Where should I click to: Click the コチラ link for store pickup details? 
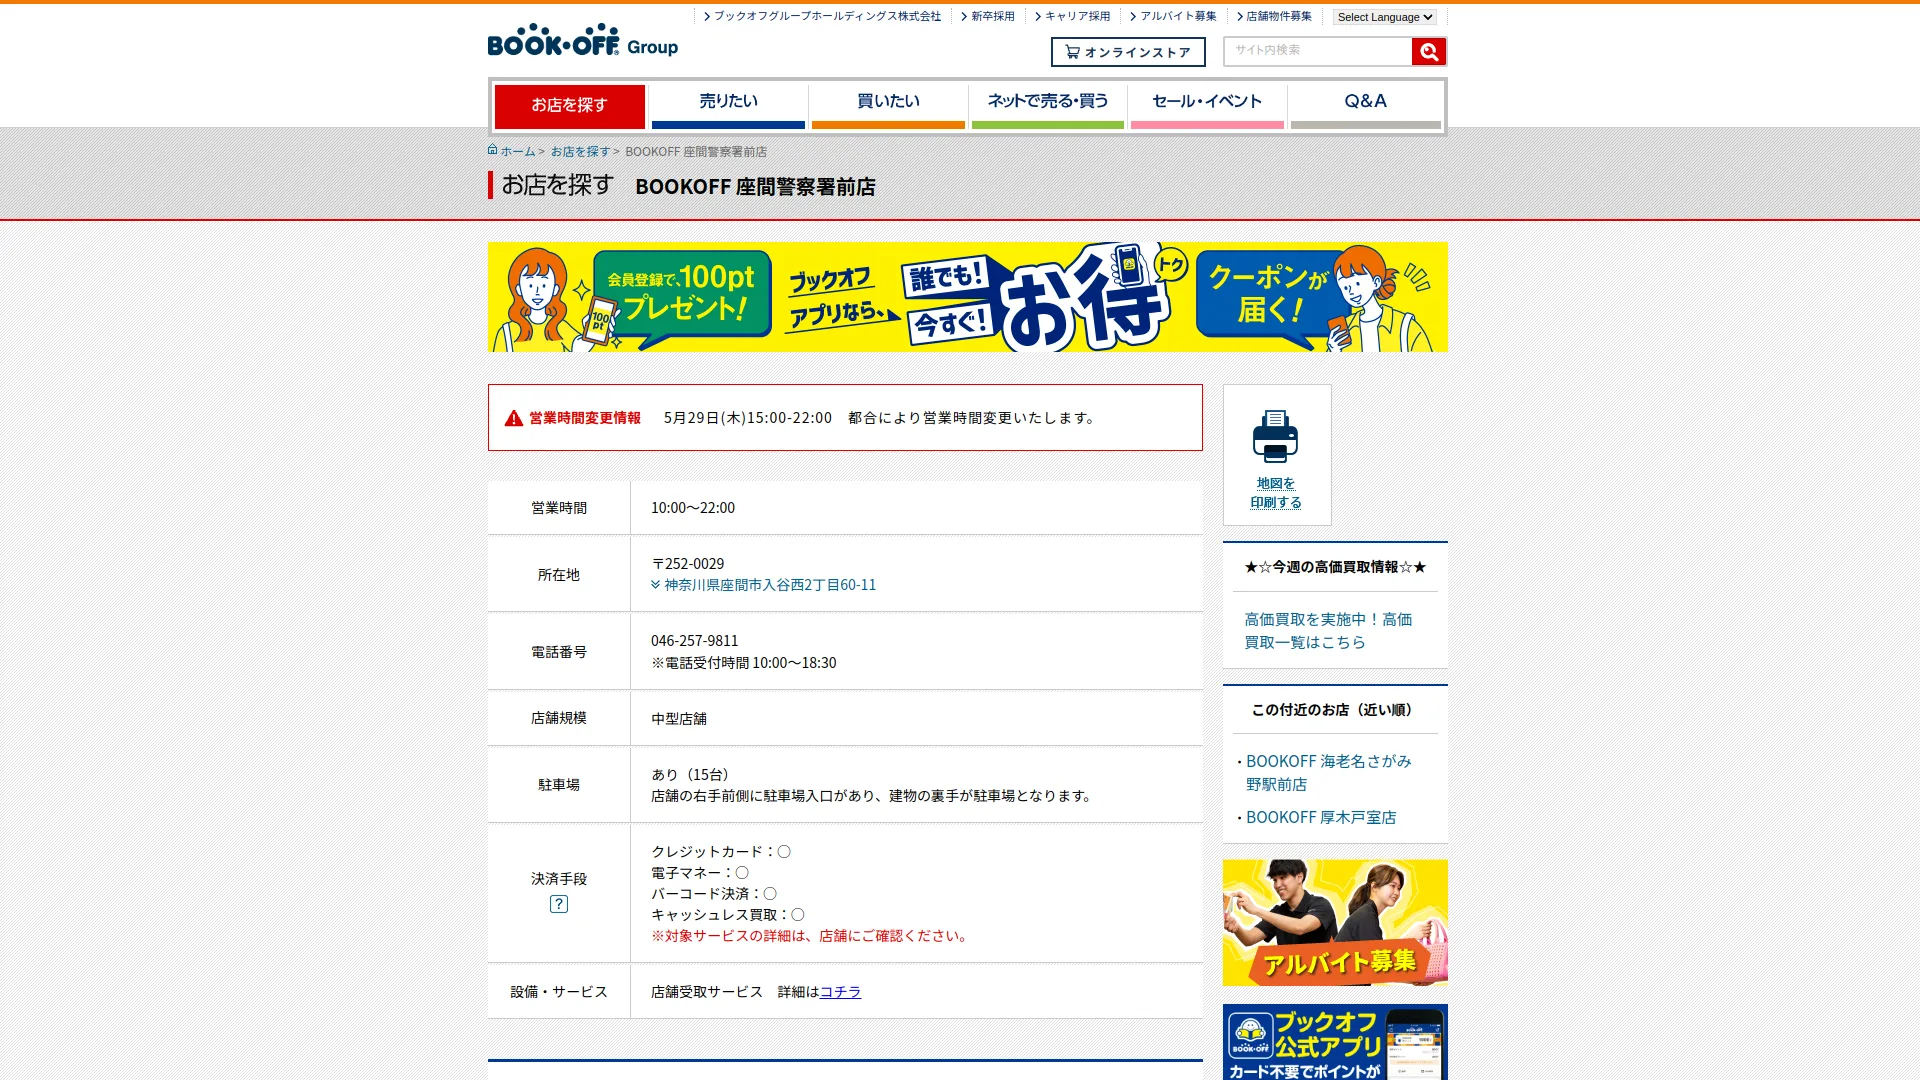[840, 992]
